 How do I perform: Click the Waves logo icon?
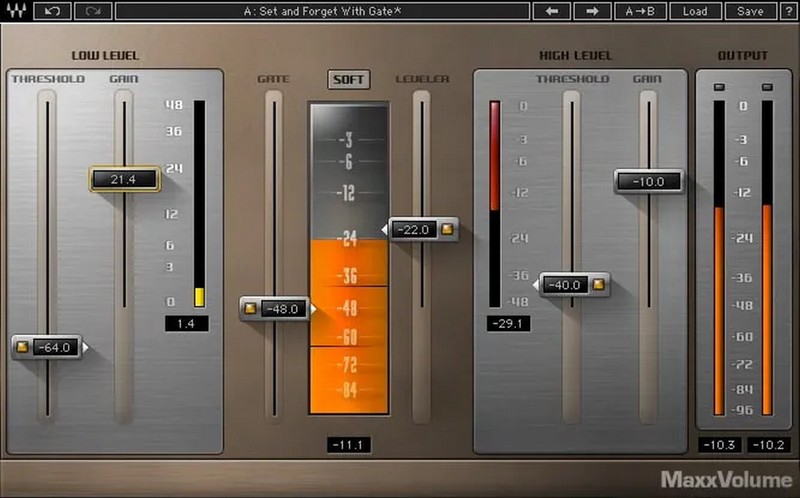16,11
